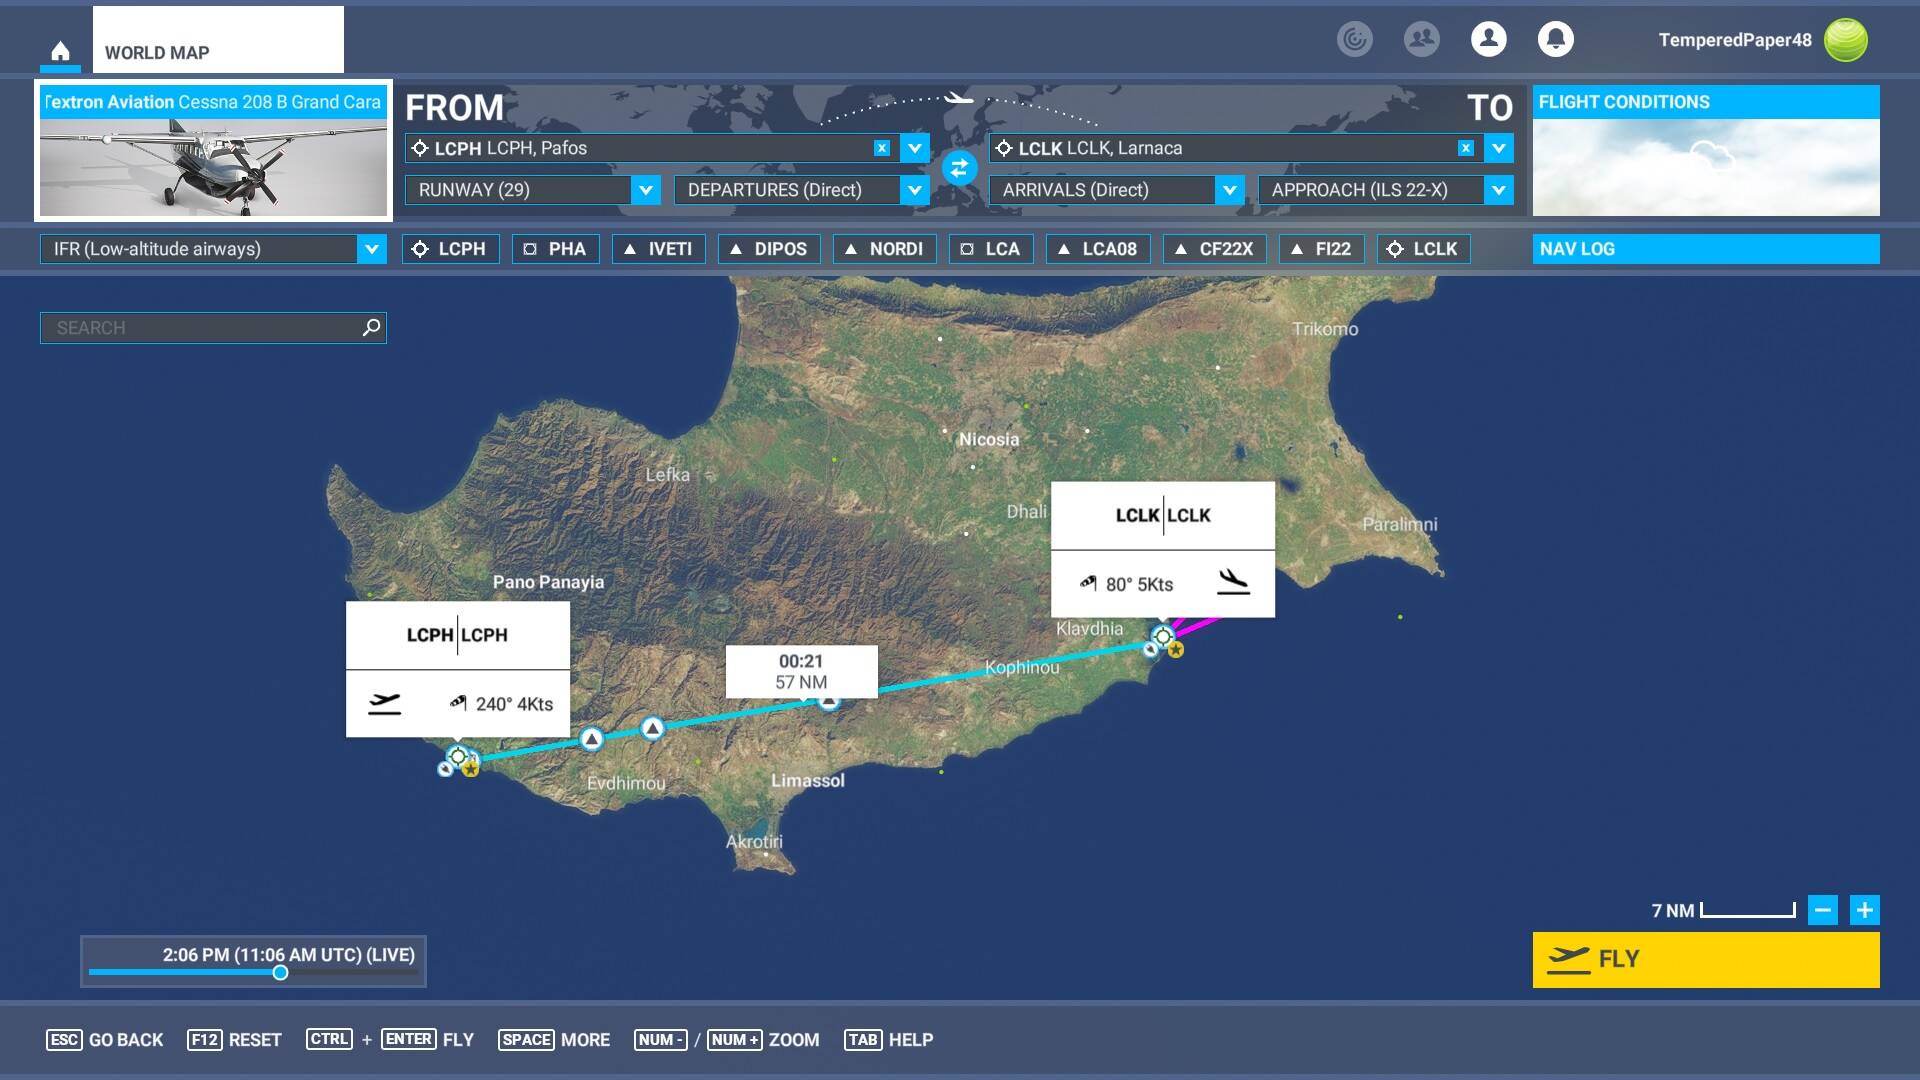The height and width of the screenshot is (1080, 1920).
Task: Select the WORLD MAP tab
Action: click(218, 41)
